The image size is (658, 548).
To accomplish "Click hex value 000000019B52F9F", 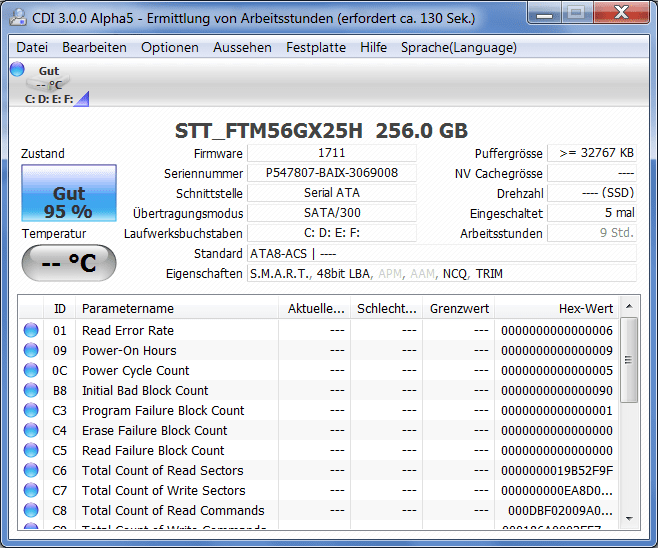I will pos(556,471).
